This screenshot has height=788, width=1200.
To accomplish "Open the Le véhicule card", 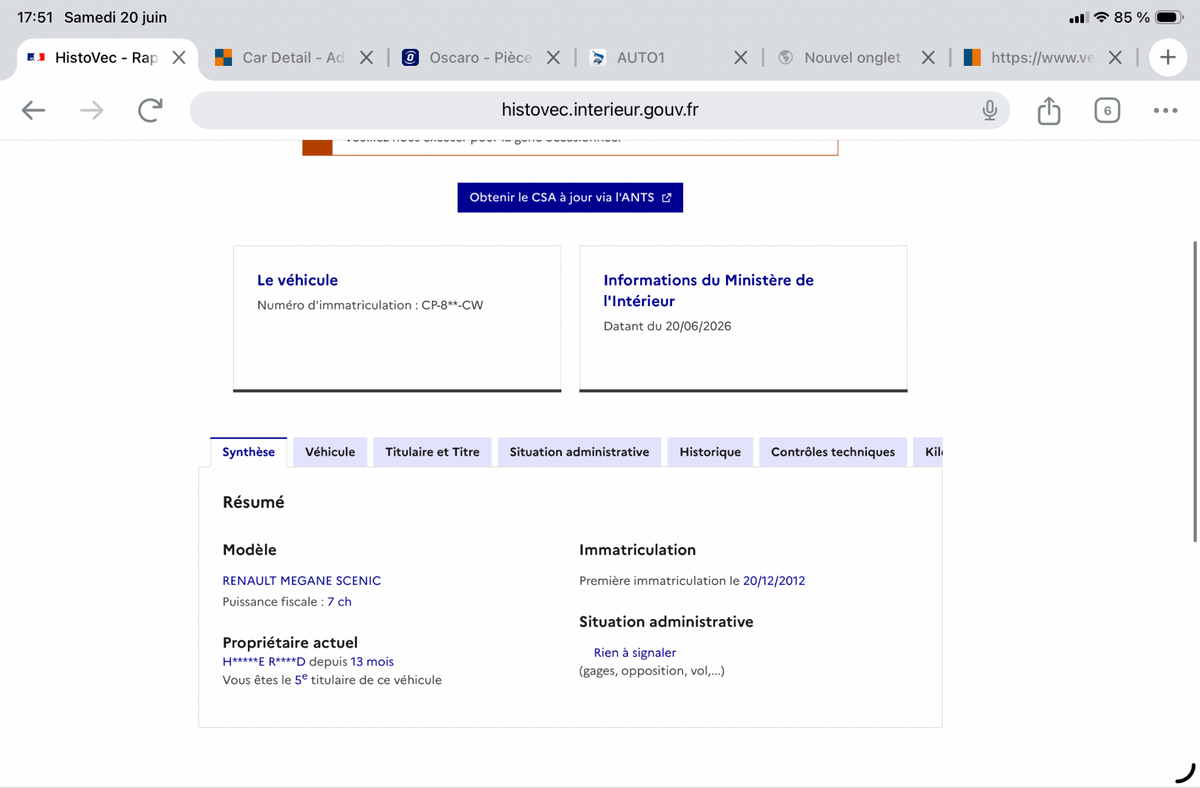I will [397, 318].
